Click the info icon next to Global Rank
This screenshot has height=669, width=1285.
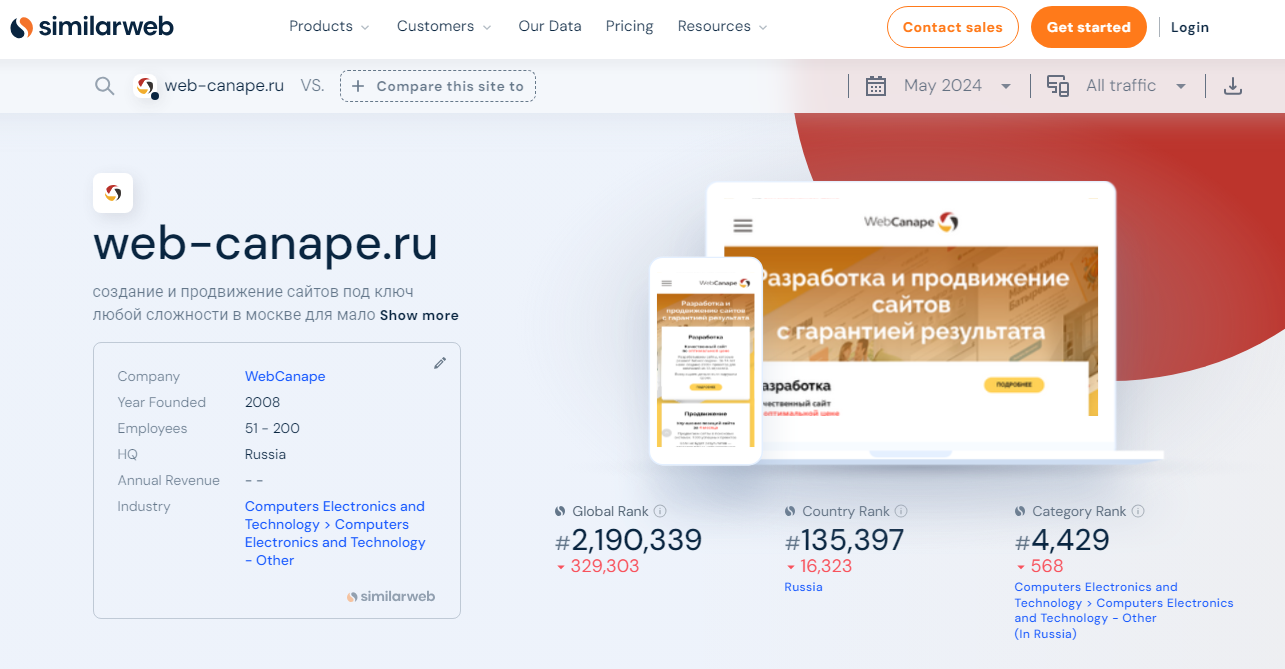(x=660, y=511)
